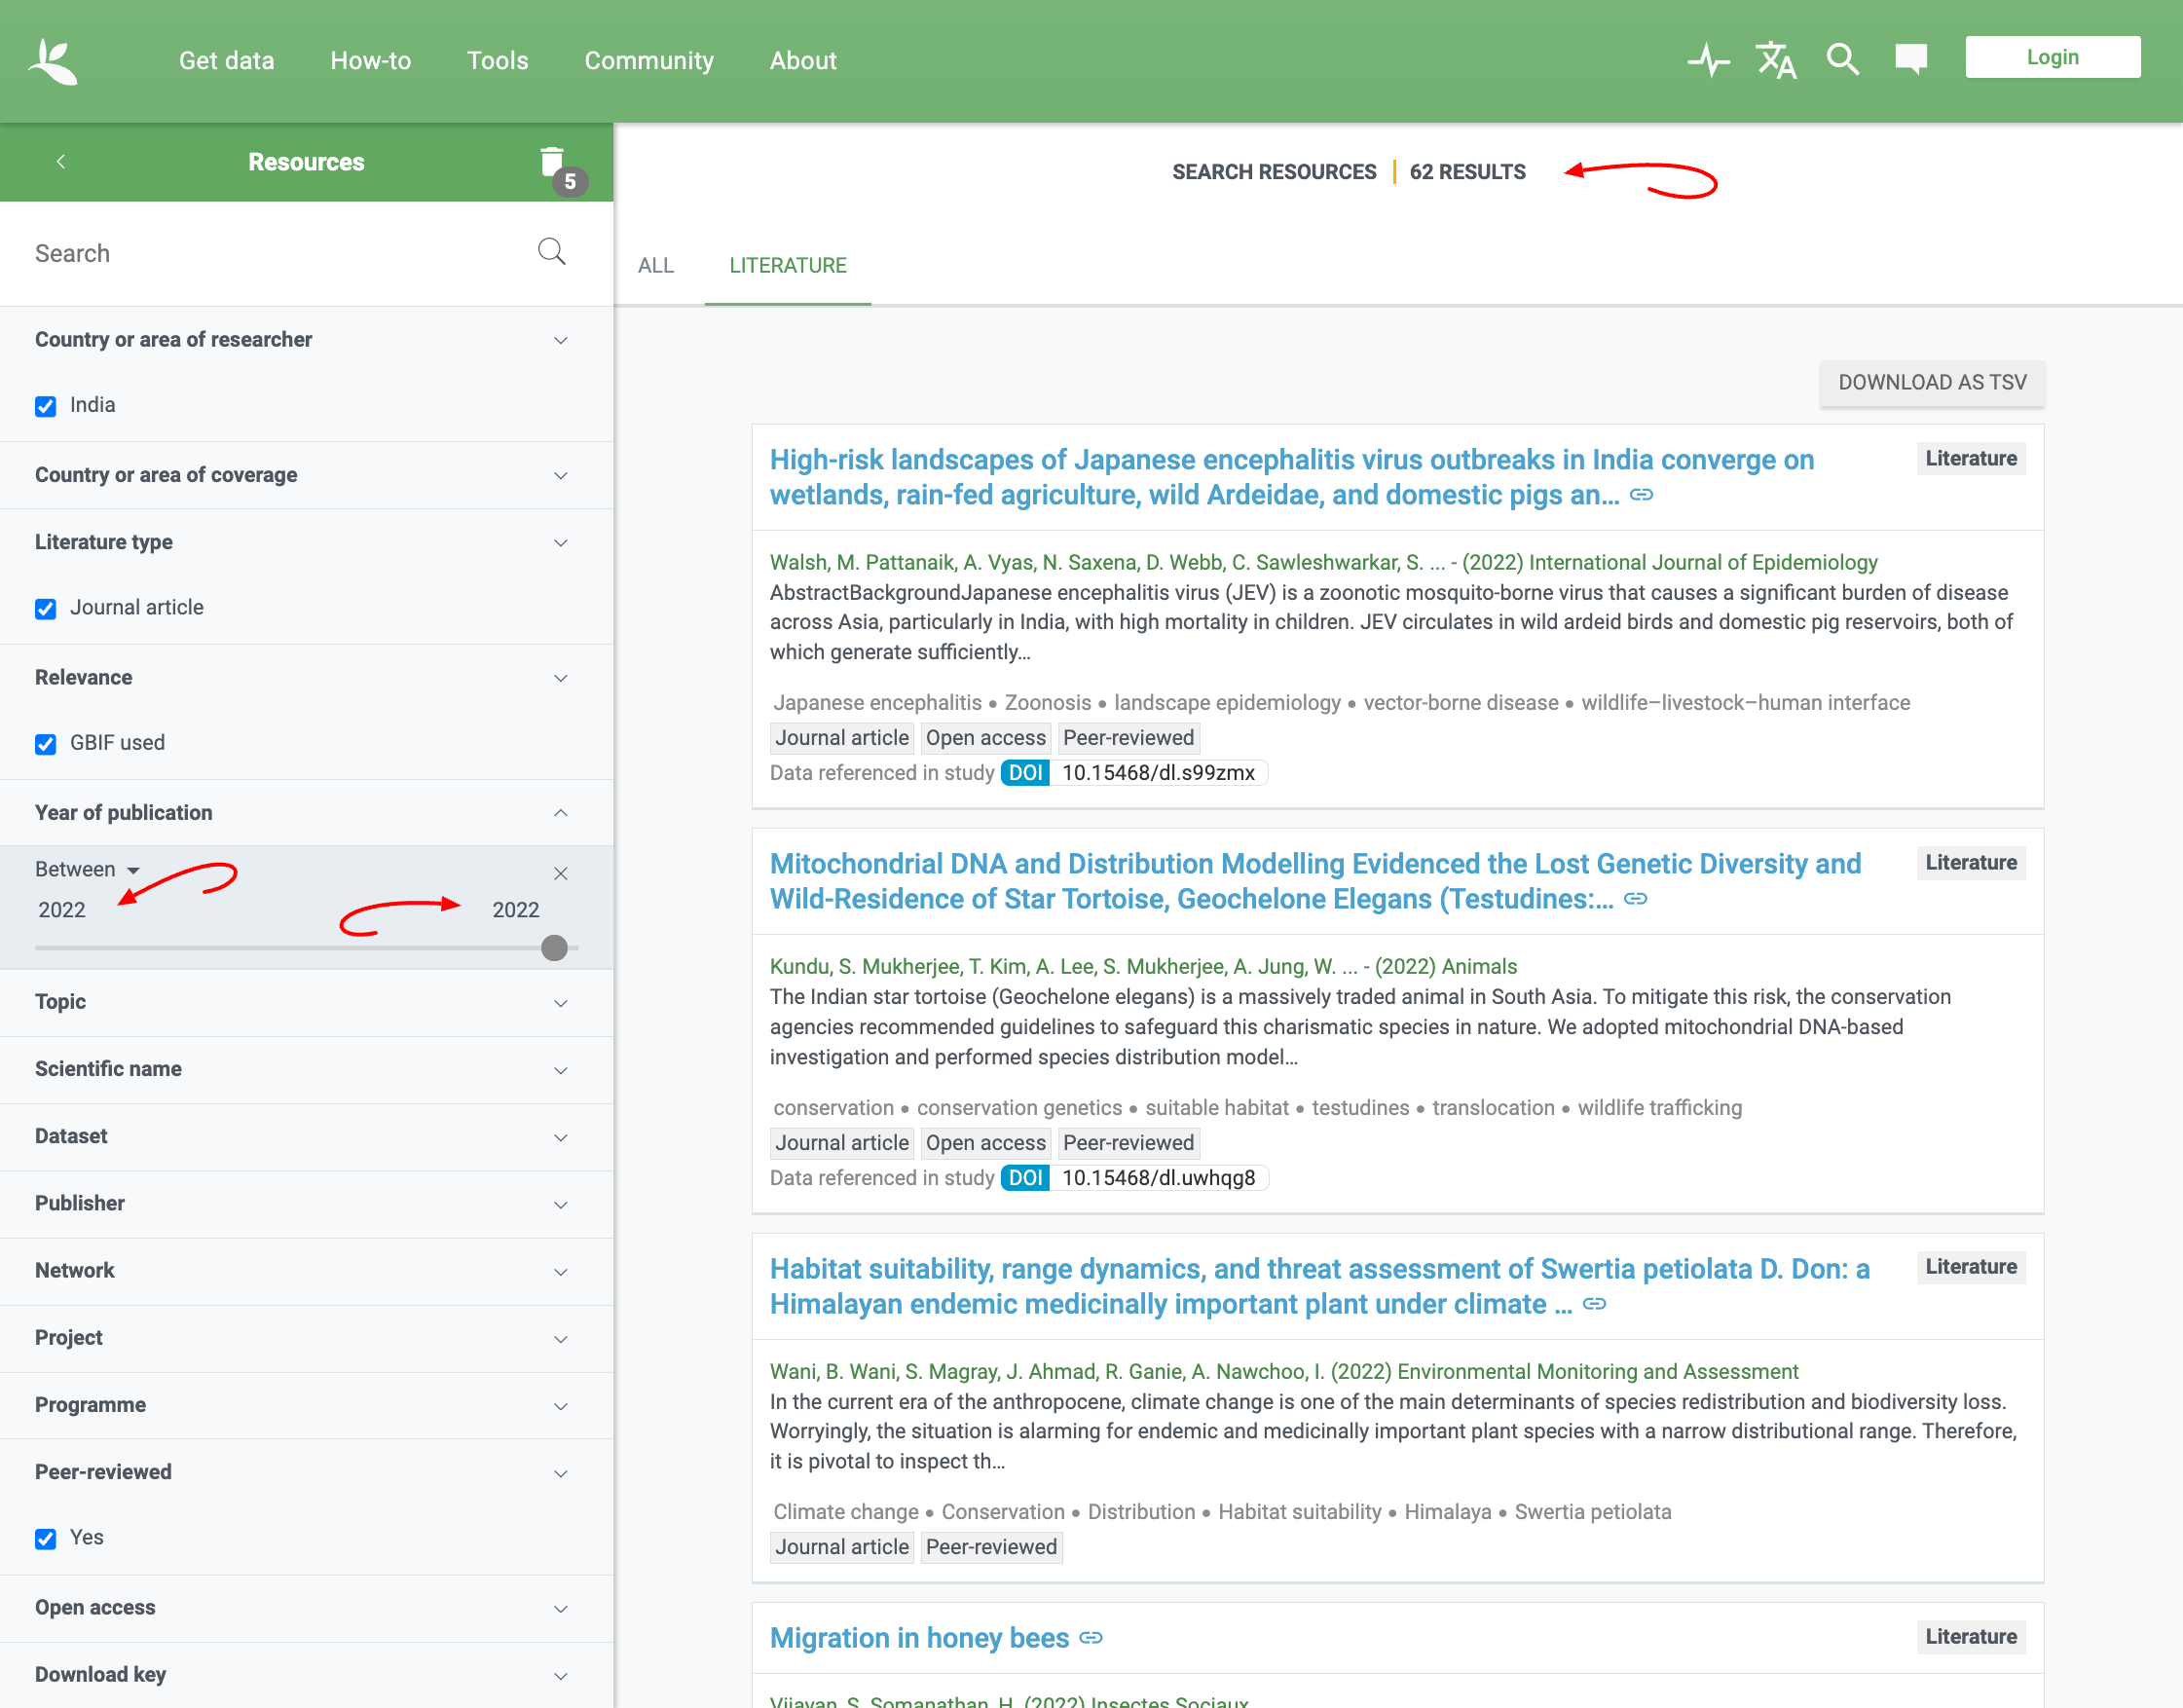2183x1708 pixels.
Task: Open the Get data menu
Action: point(226,61)
